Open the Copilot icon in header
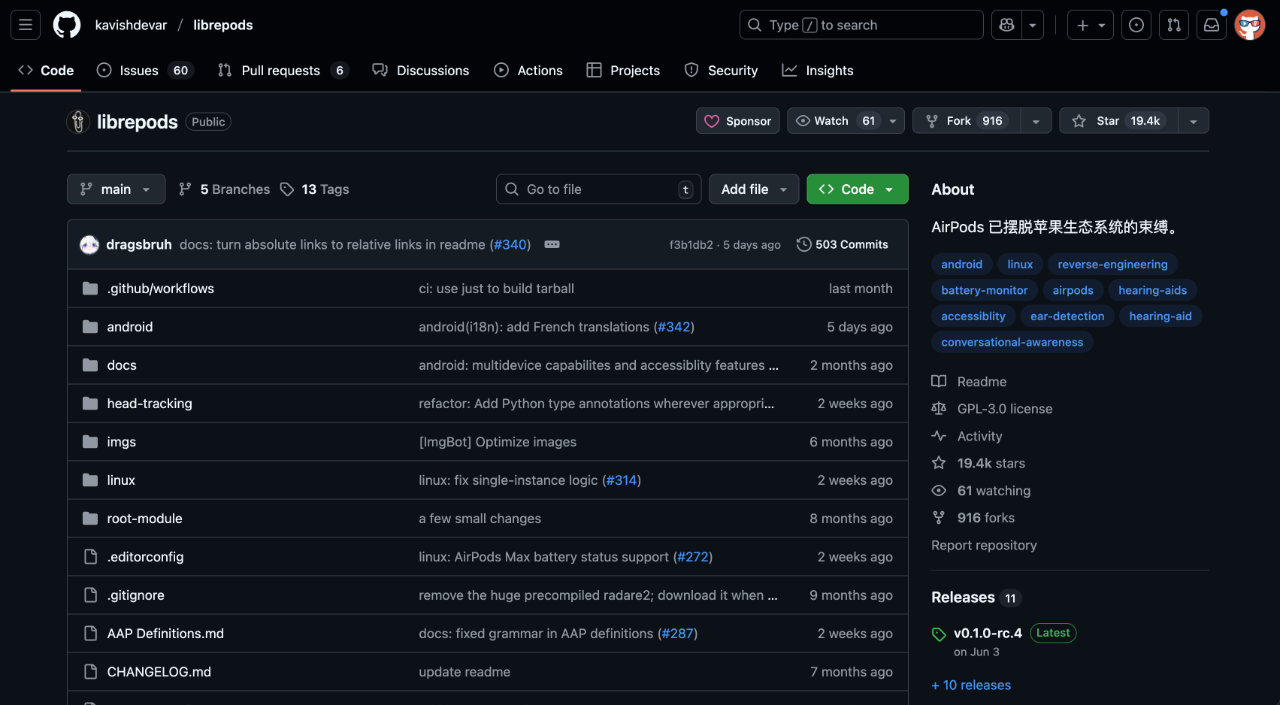The width and height of the screenshot is (1280, 705). [1005, 25]
